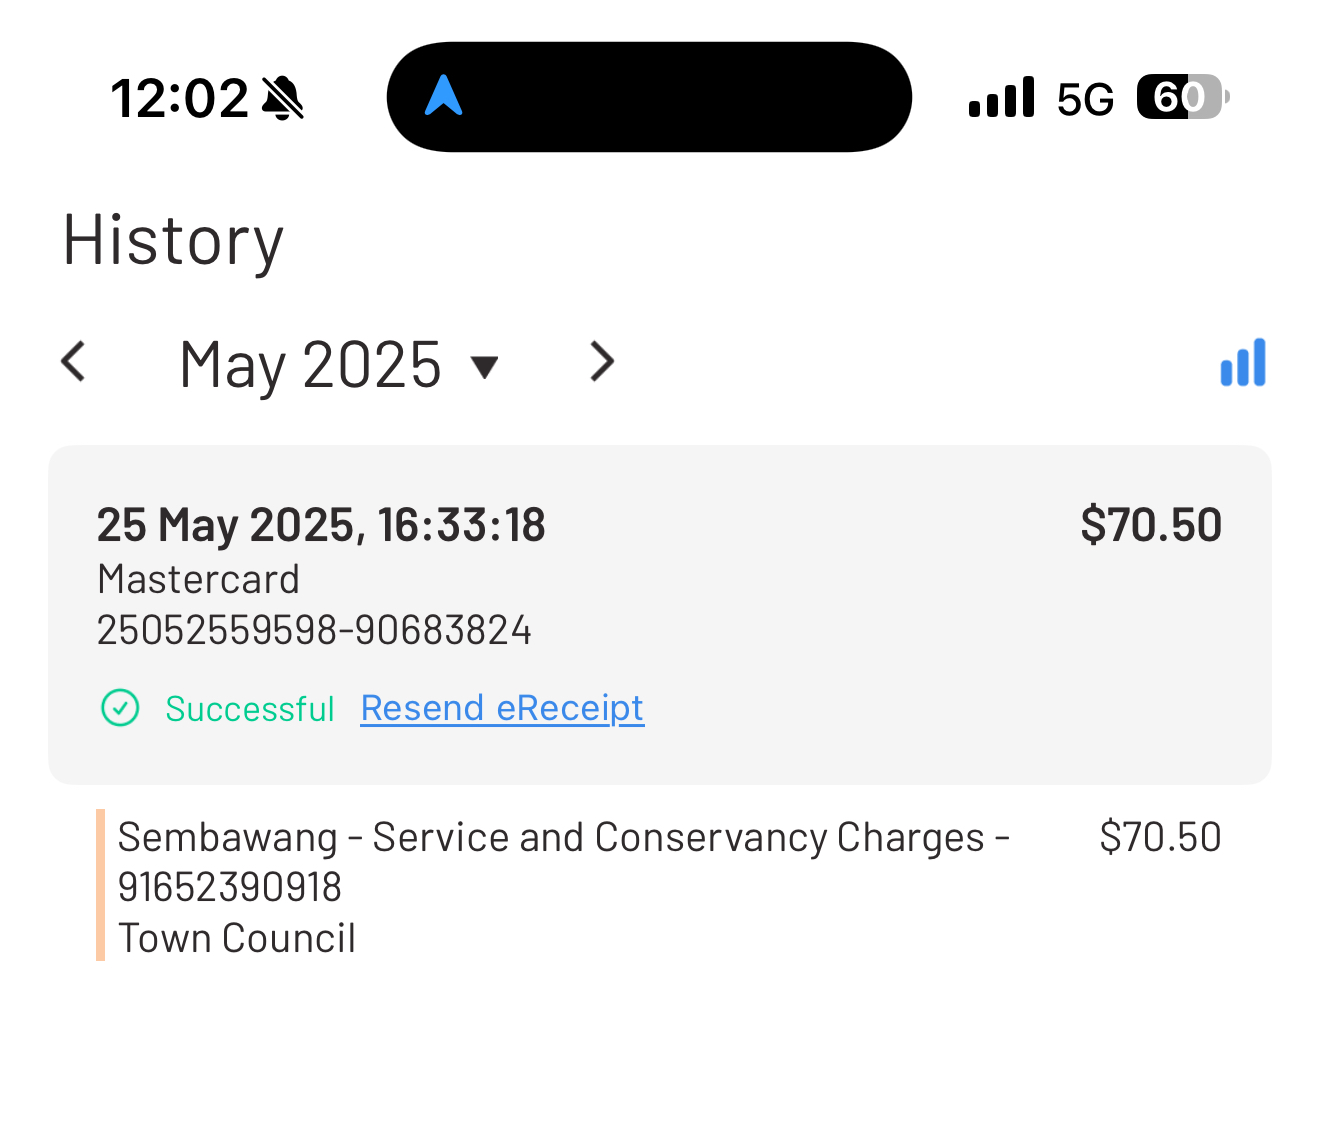Tap the orange category color bar
Image resolution: width=1320 pixels, height=1132 pixels.
tap(100, 885)
